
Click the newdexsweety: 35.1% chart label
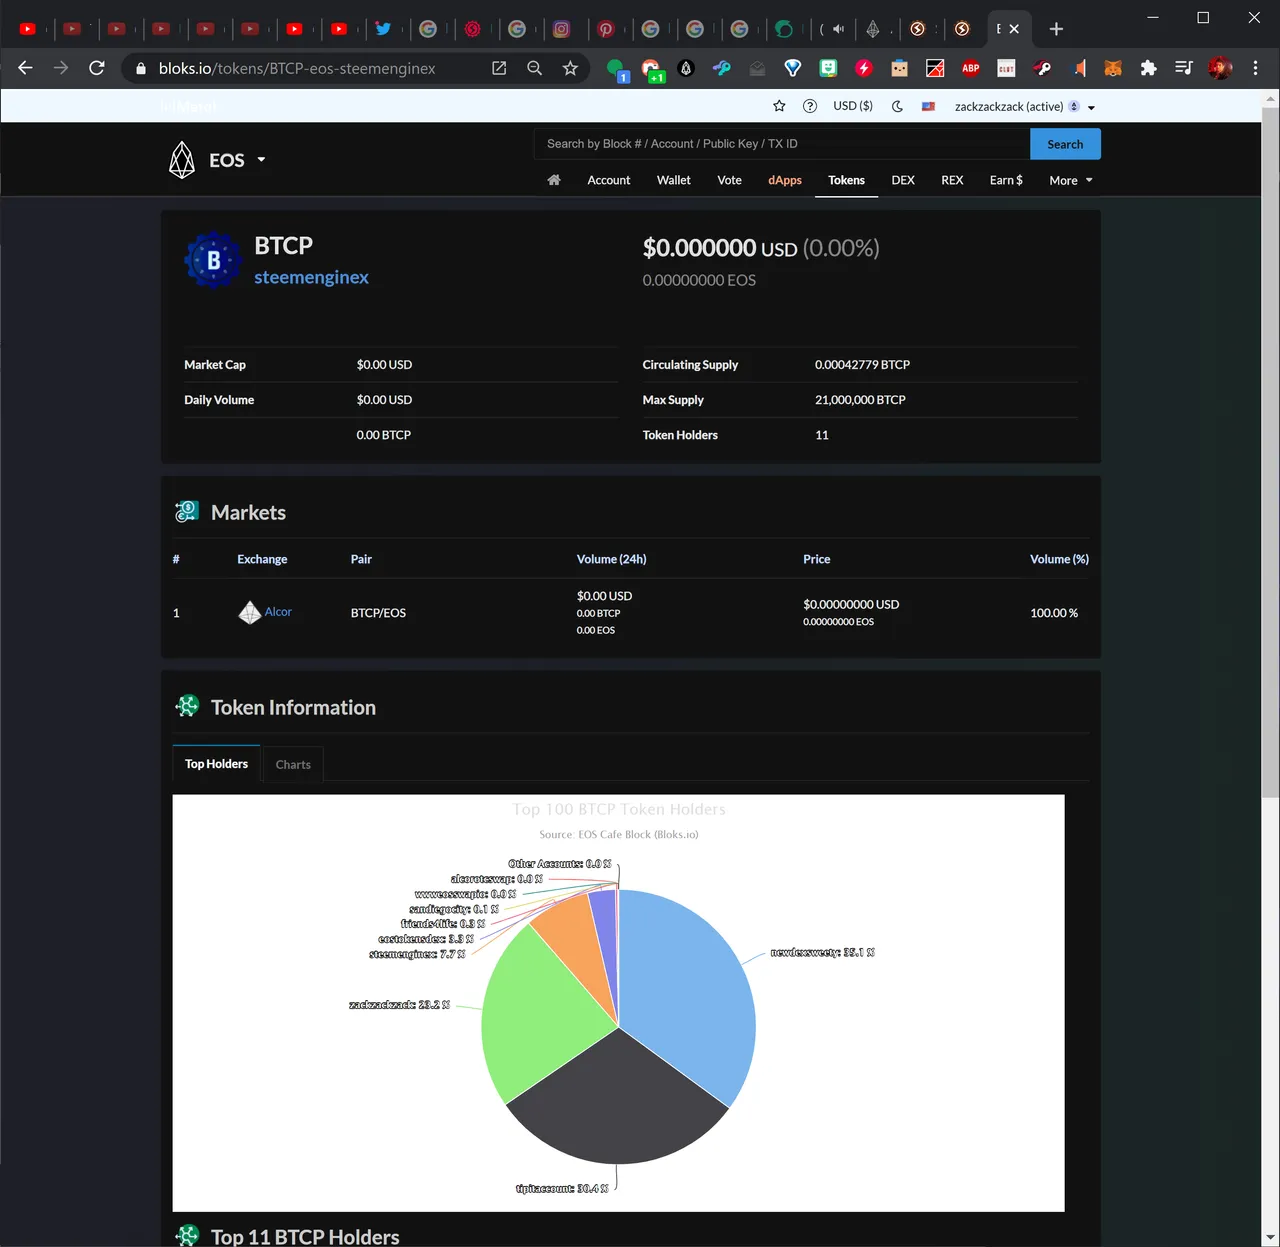tap(822, 952)
